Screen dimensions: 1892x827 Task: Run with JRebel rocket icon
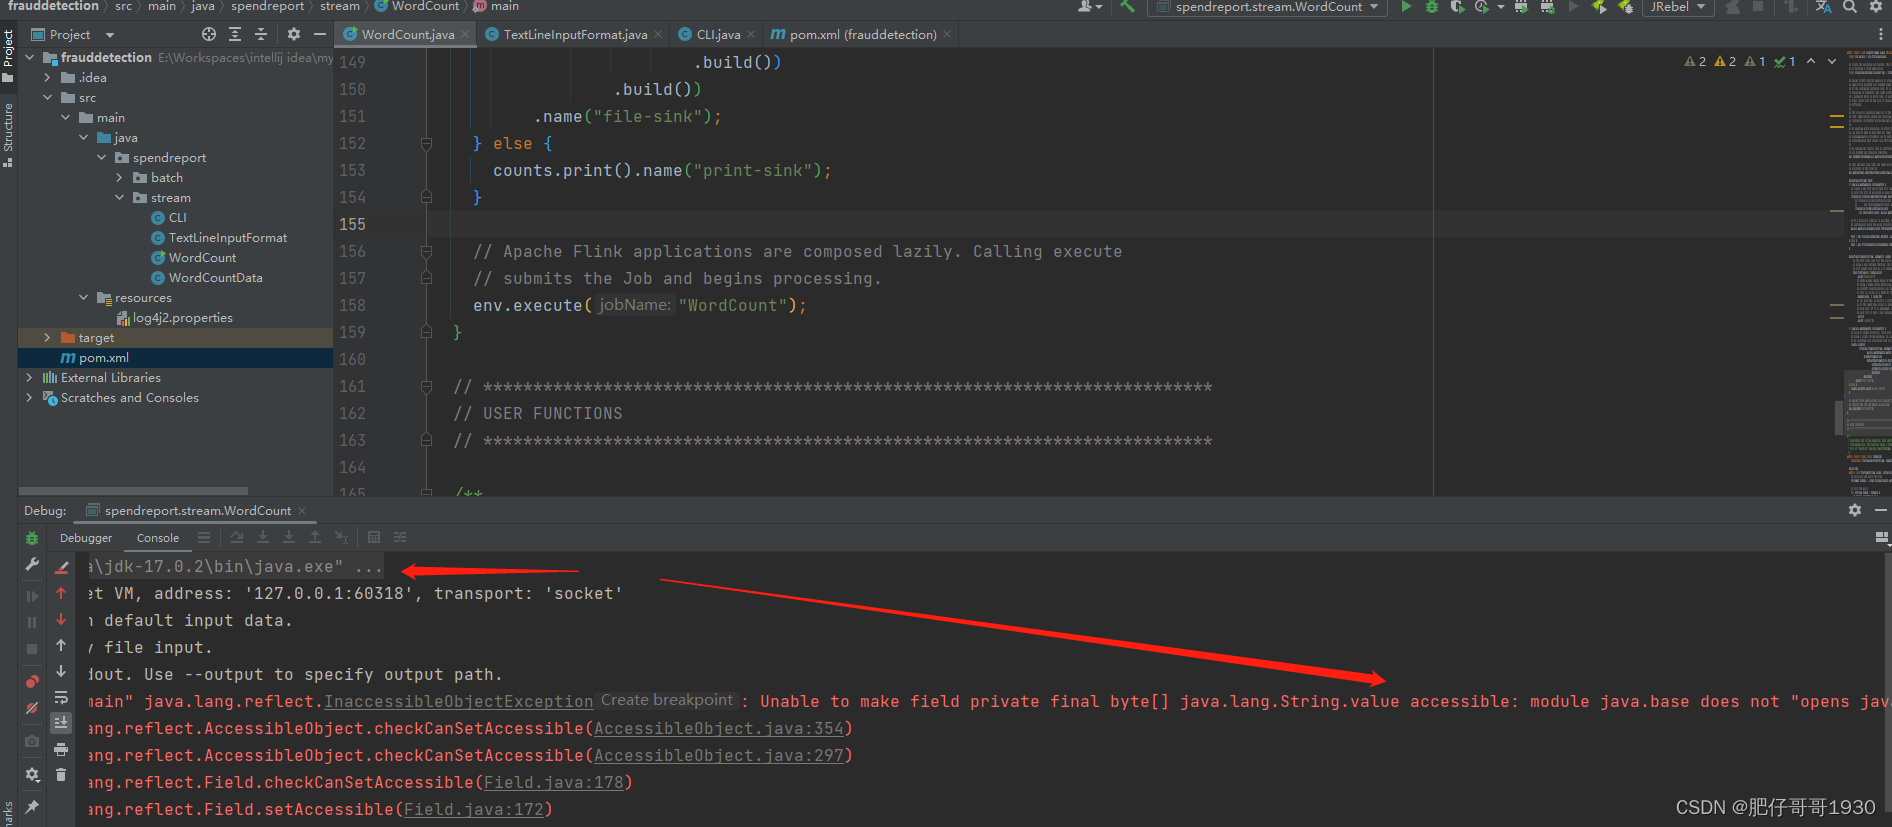1599,7
